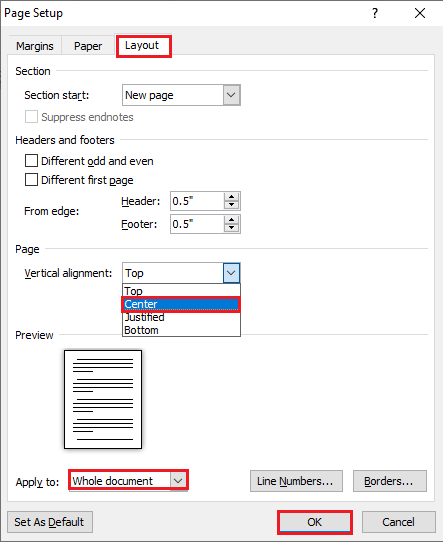Click the Header distance input field
Viewport: 443px width, 542px height.
click(197, 201)
